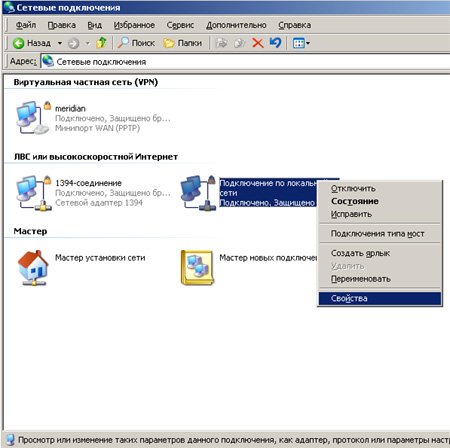The height and width of the screenshot is (448, 450).
Task: Open the Вид menu
Action: (94, 25)
